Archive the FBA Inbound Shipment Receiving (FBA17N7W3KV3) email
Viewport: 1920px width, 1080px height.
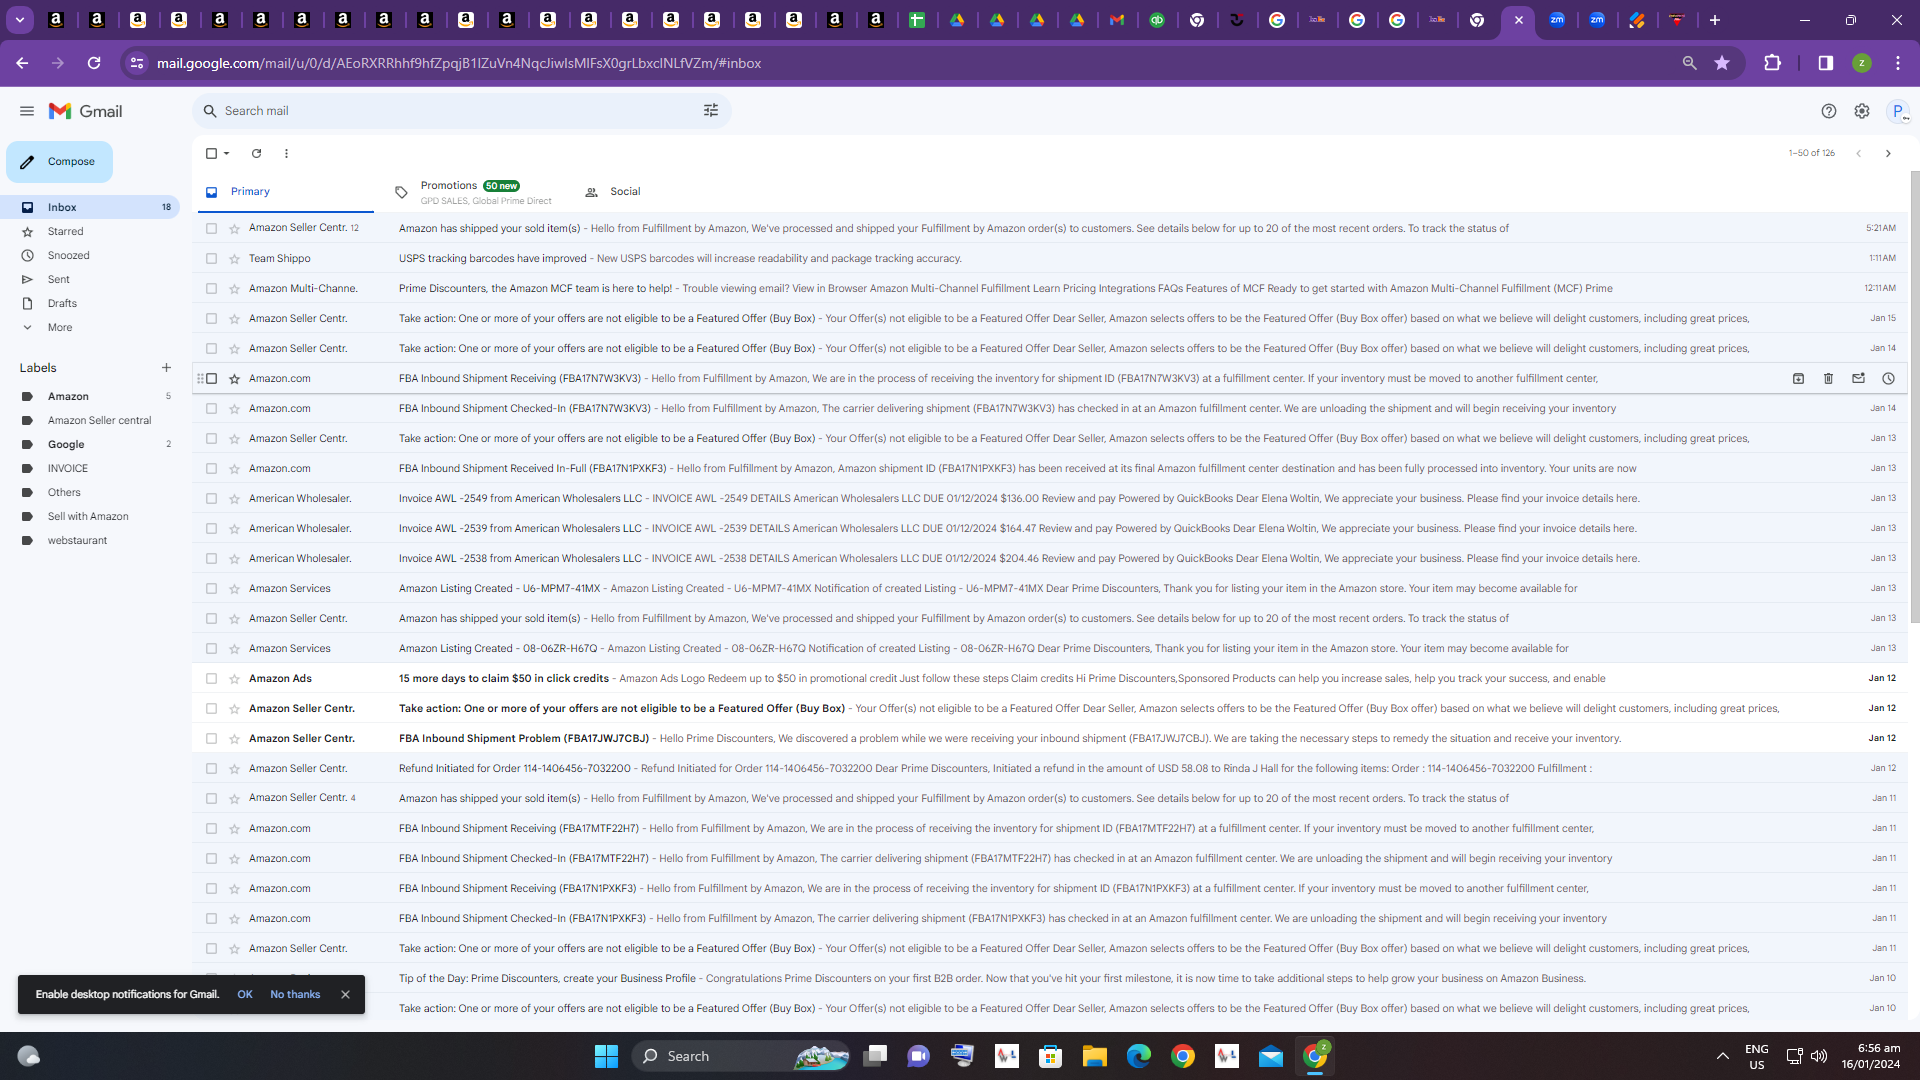tap(1798, 378)
